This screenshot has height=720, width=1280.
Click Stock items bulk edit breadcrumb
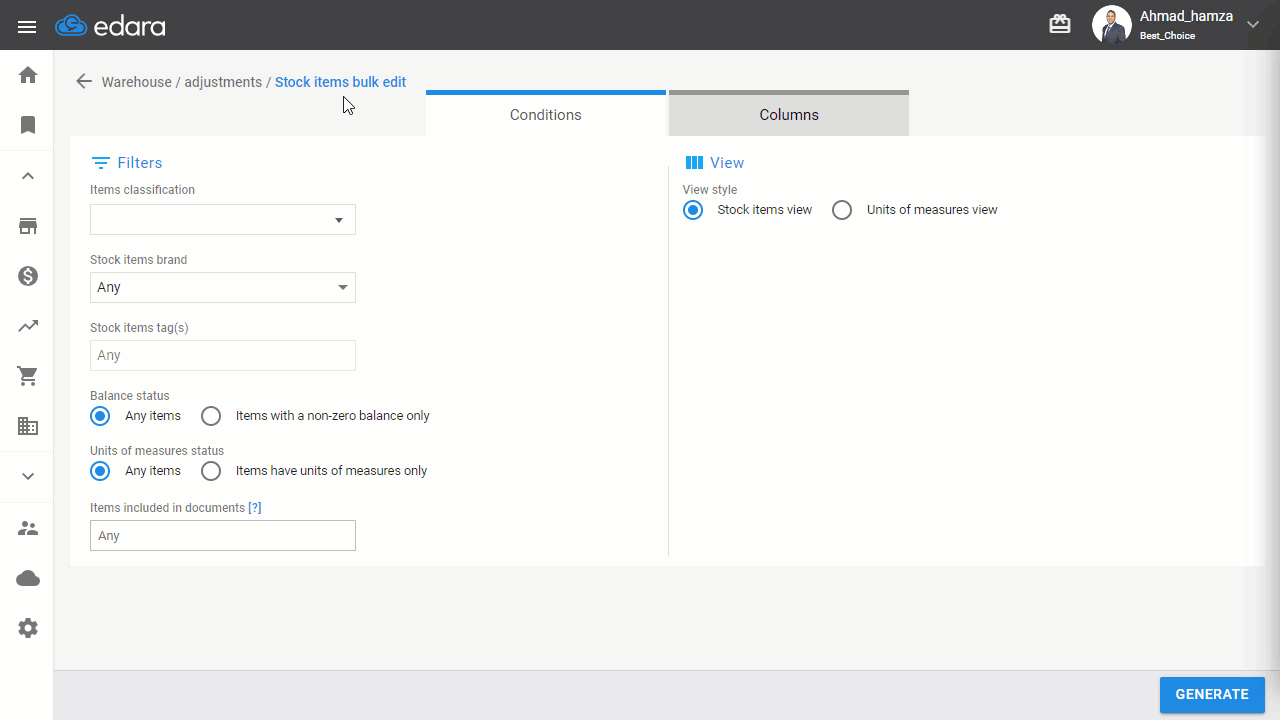pos(340,82)
